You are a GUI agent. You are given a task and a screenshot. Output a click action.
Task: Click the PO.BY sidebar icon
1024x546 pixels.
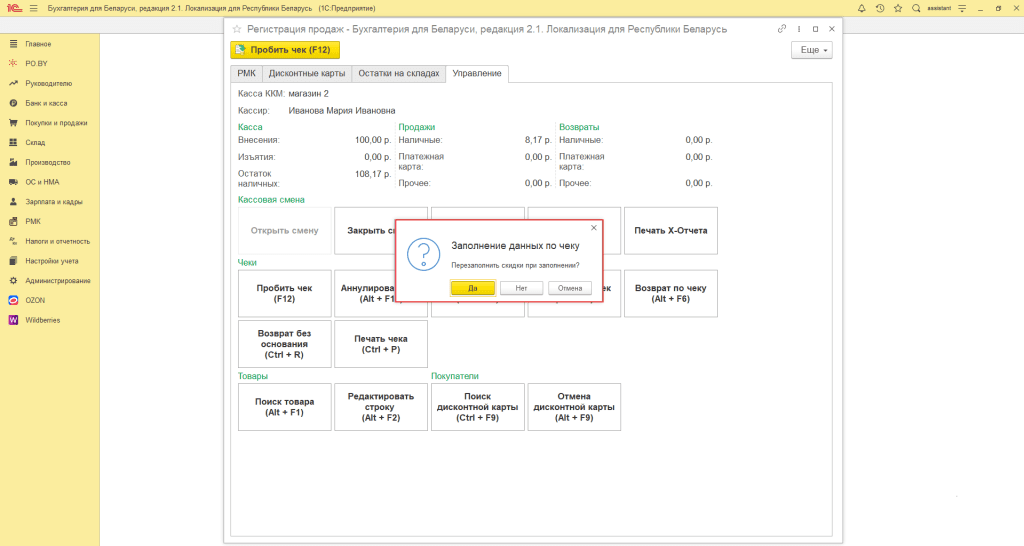(13, 63)
